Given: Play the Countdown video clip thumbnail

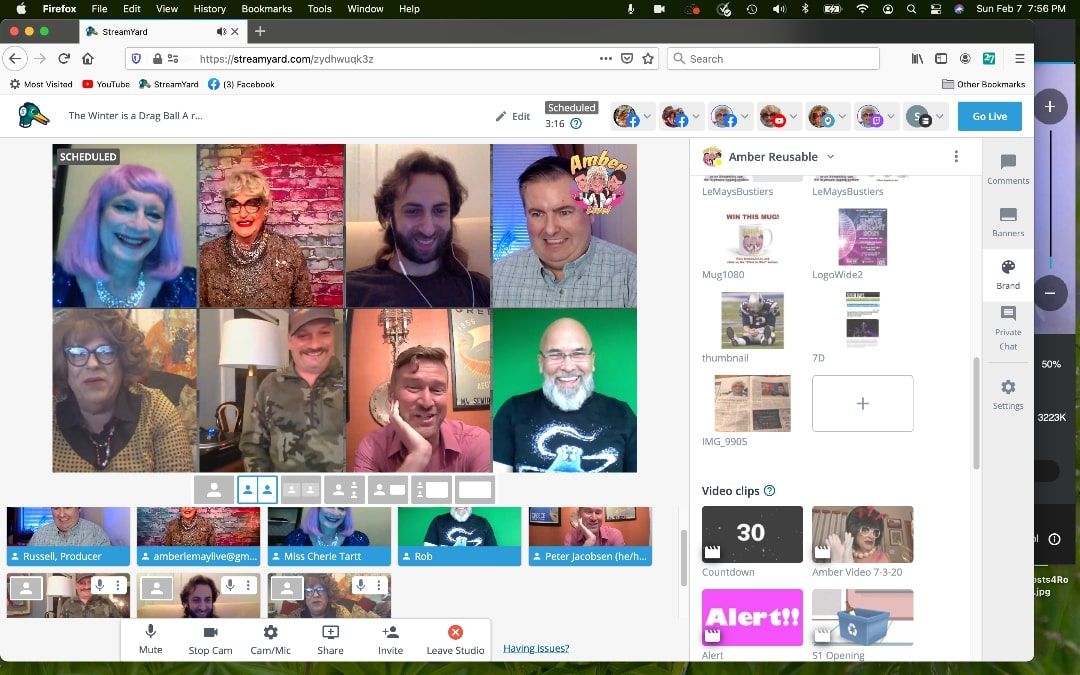Looking at the screenshot, I should pos(752,534).
